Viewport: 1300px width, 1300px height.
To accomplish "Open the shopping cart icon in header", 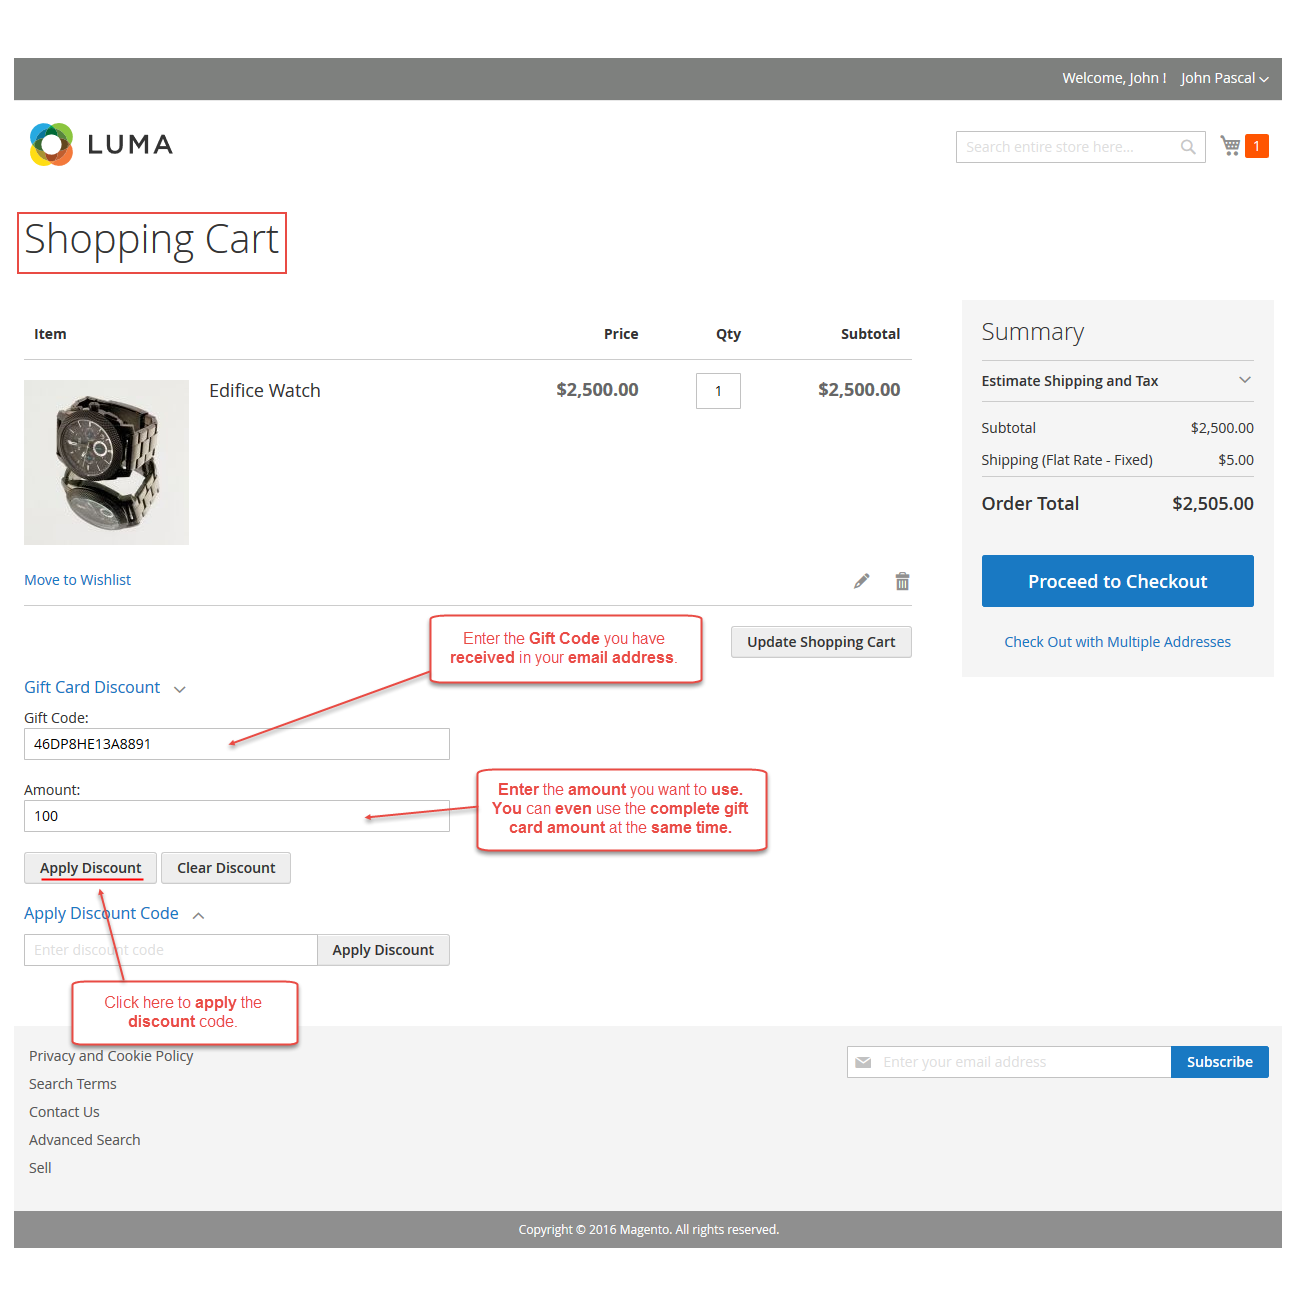I will [1231, 146].
